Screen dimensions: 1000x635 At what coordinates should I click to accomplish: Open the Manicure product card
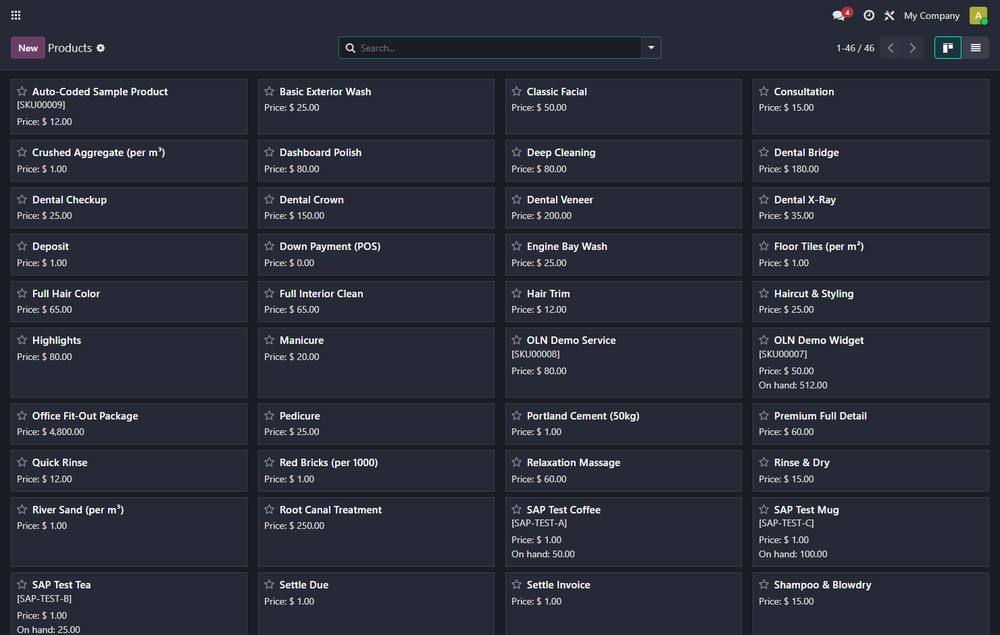coord(376,362)
